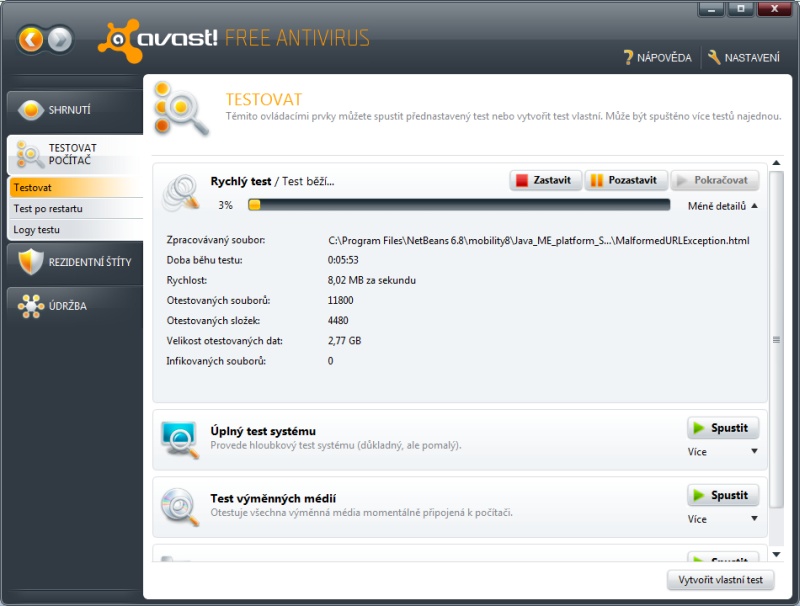This screenshot has height=606, width=800.
Task: Click the vertical scrollbar thumb
Action: pyautogui.click(x=776, y=340)
